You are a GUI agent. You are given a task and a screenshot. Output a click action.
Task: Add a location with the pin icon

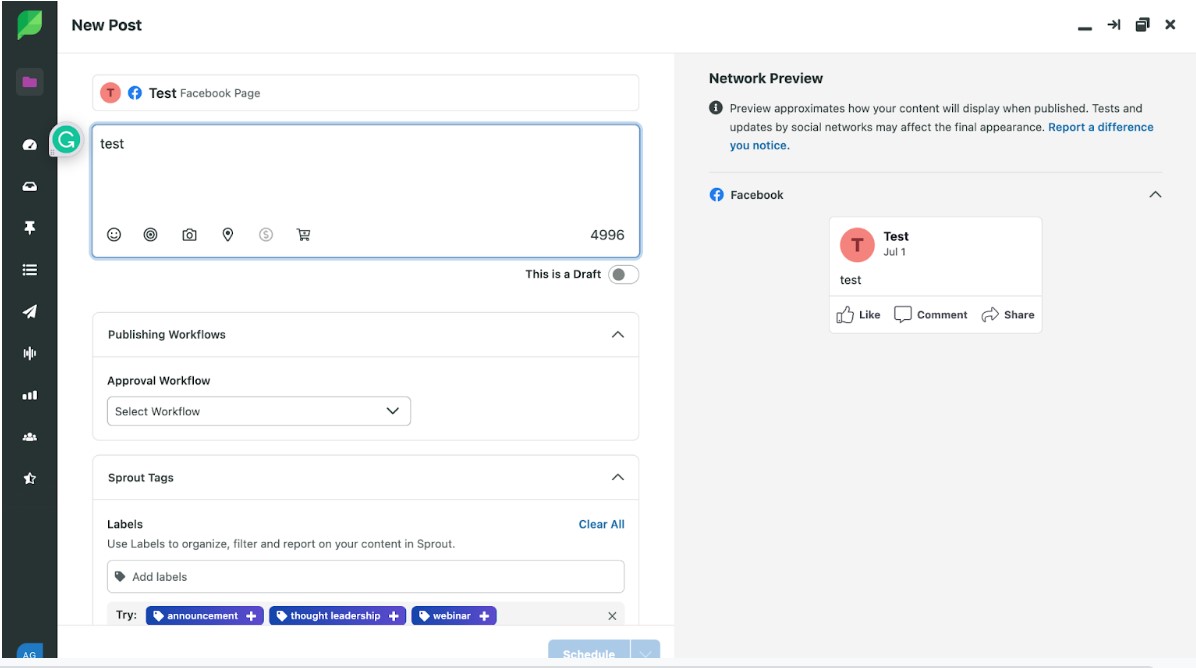click(227, 234)
